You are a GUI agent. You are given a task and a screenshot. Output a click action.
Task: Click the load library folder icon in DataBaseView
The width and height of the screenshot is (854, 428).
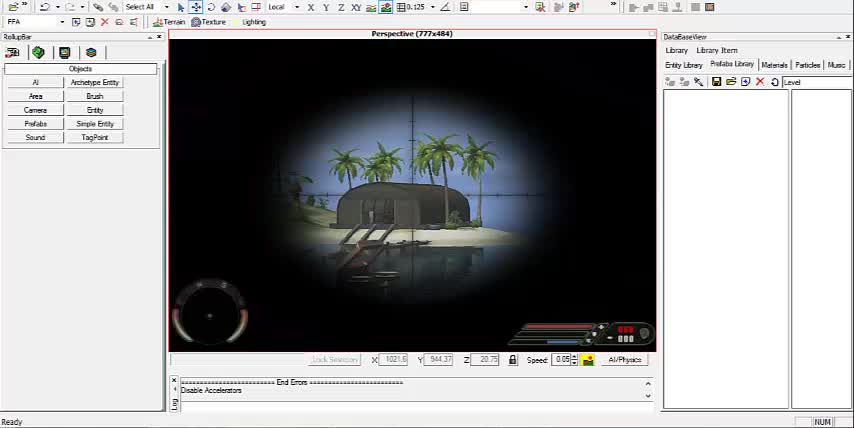731,82
